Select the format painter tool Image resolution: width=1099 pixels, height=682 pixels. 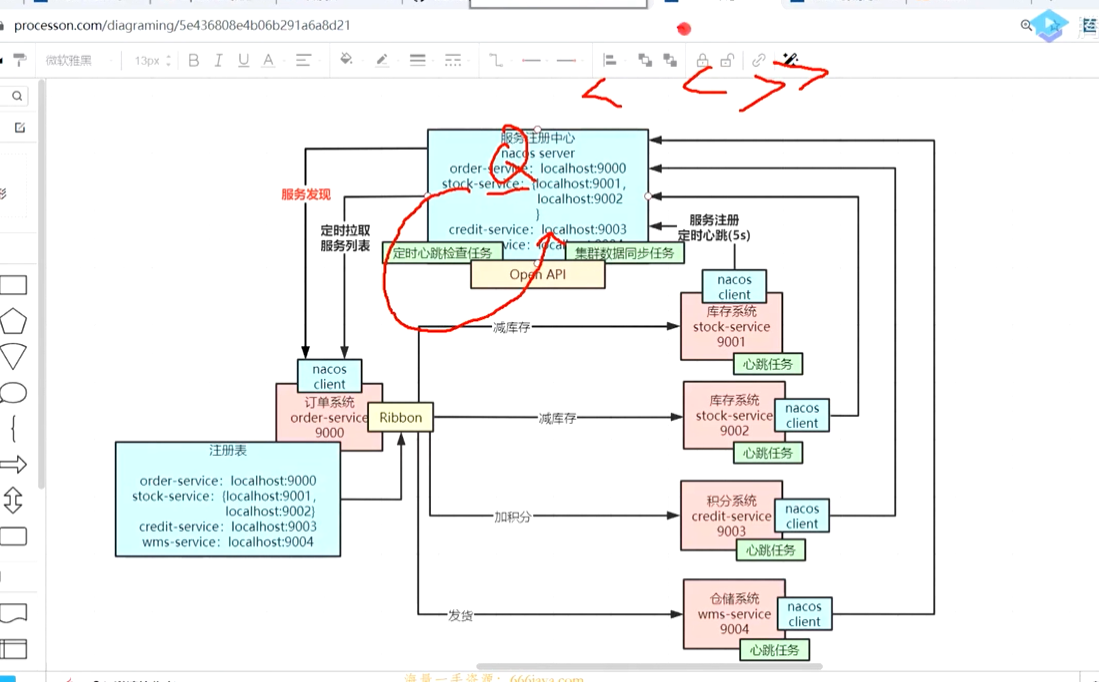20,60
